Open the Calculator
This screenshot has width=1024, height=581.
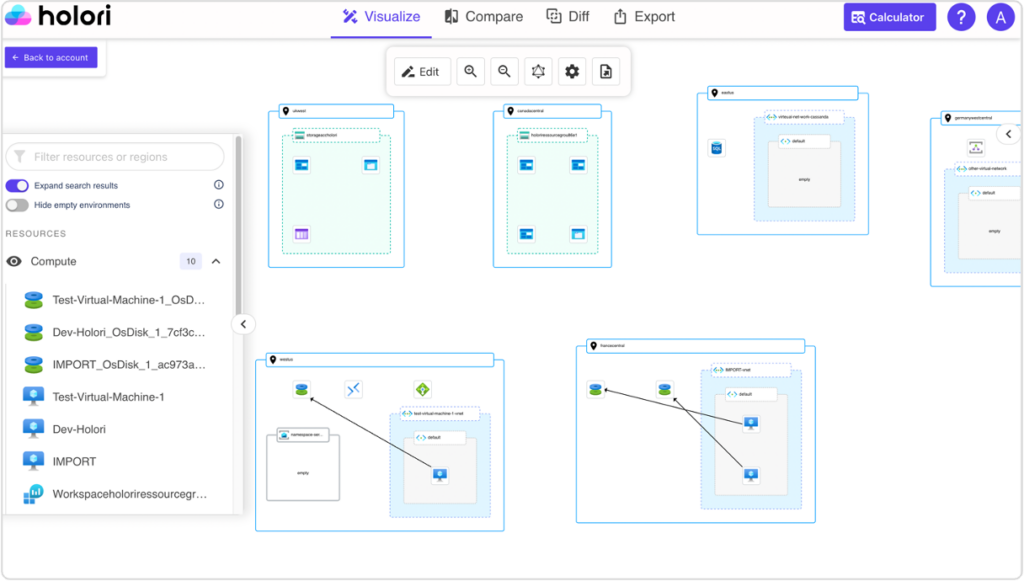888,17
